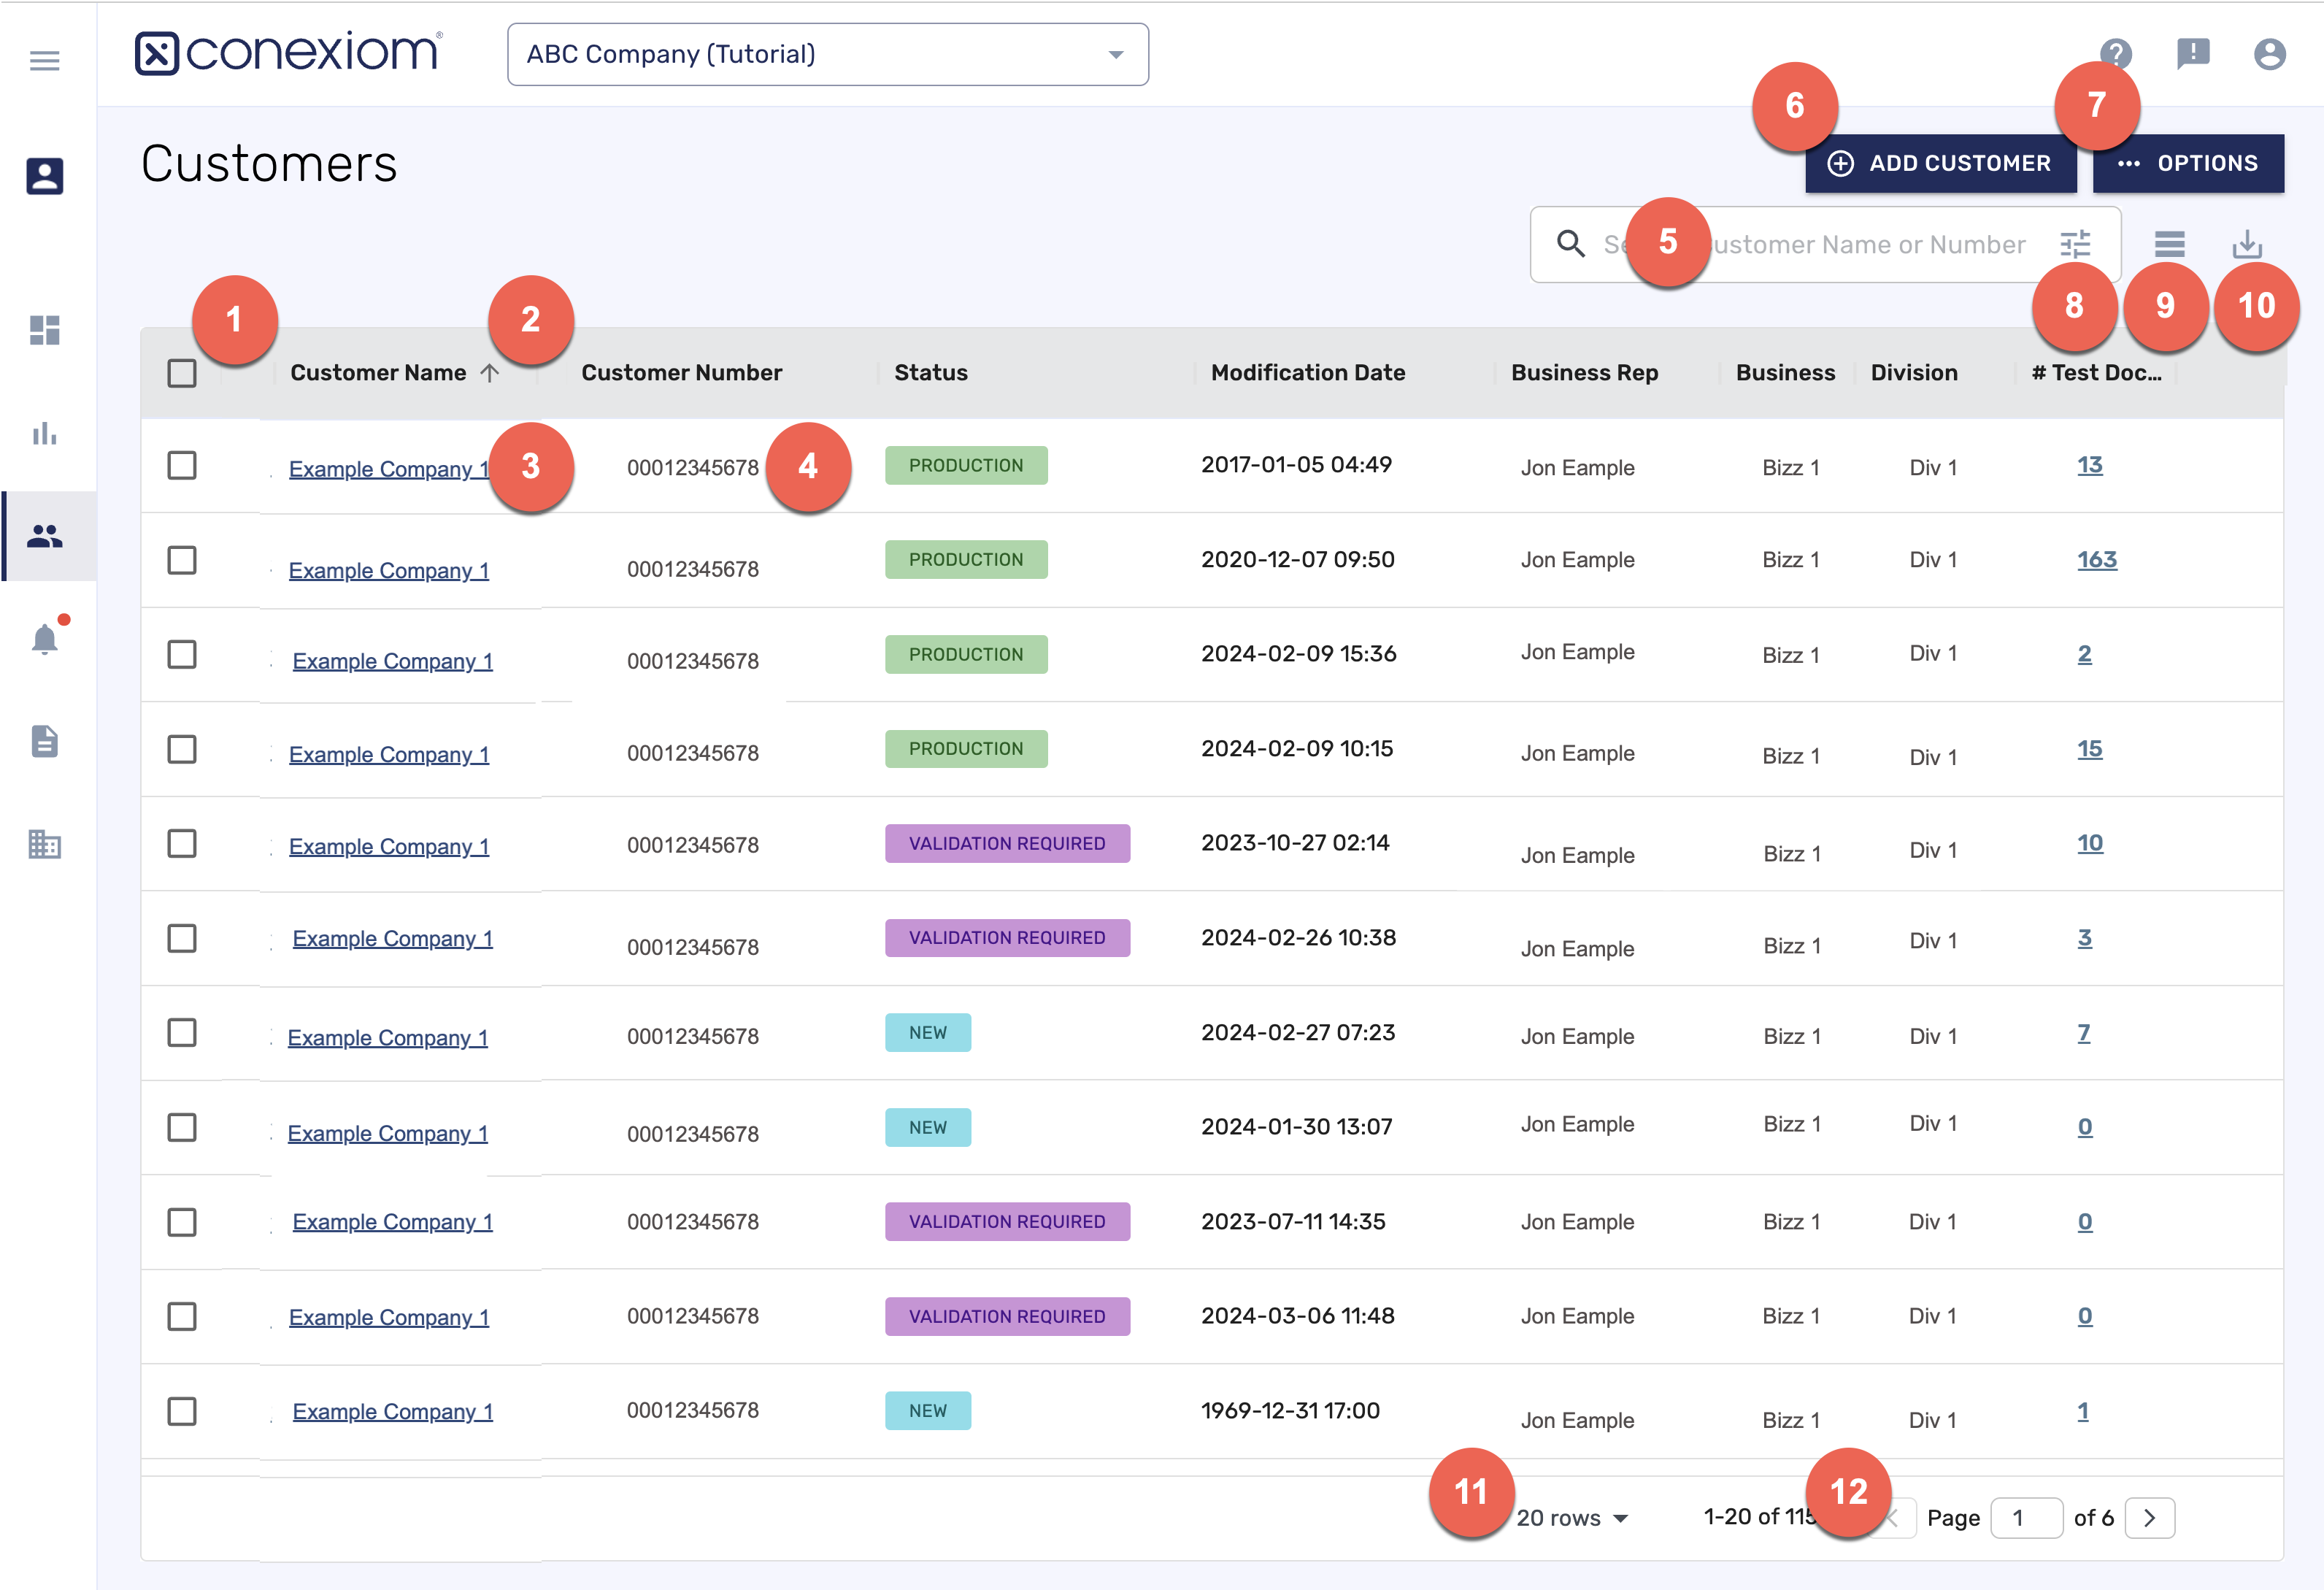
Task: Check the select-all header checkbox
Action: [x=182, y=373]
